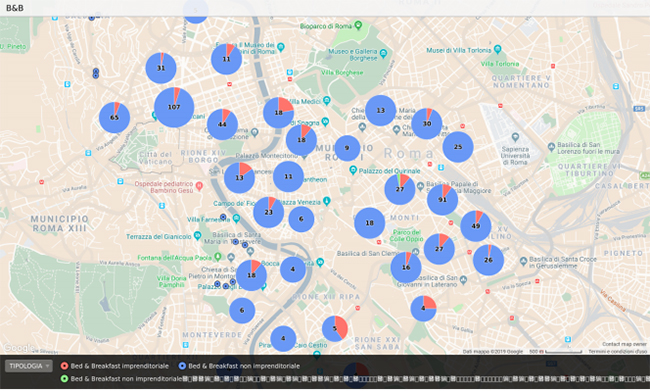This screenshot has width=650, height=391.
Task: Click the Fontana dell'Acqua Paola pin
Action: (217, 257)
